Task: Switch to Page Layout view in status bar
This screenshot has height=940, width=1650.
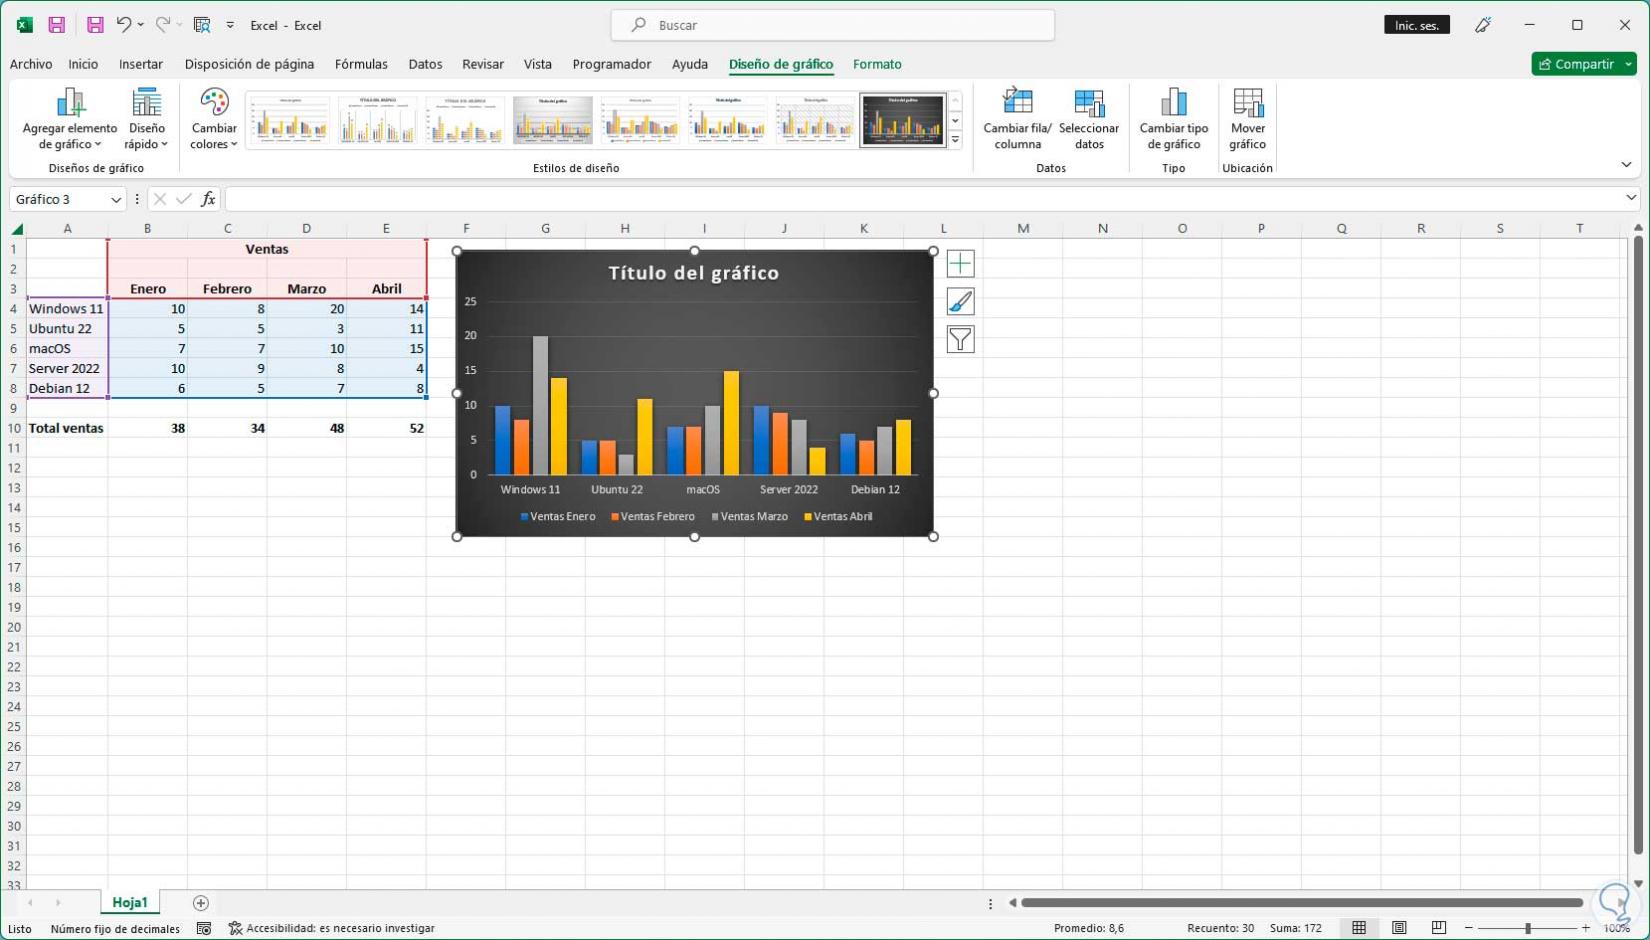Action: (1399, 928)
